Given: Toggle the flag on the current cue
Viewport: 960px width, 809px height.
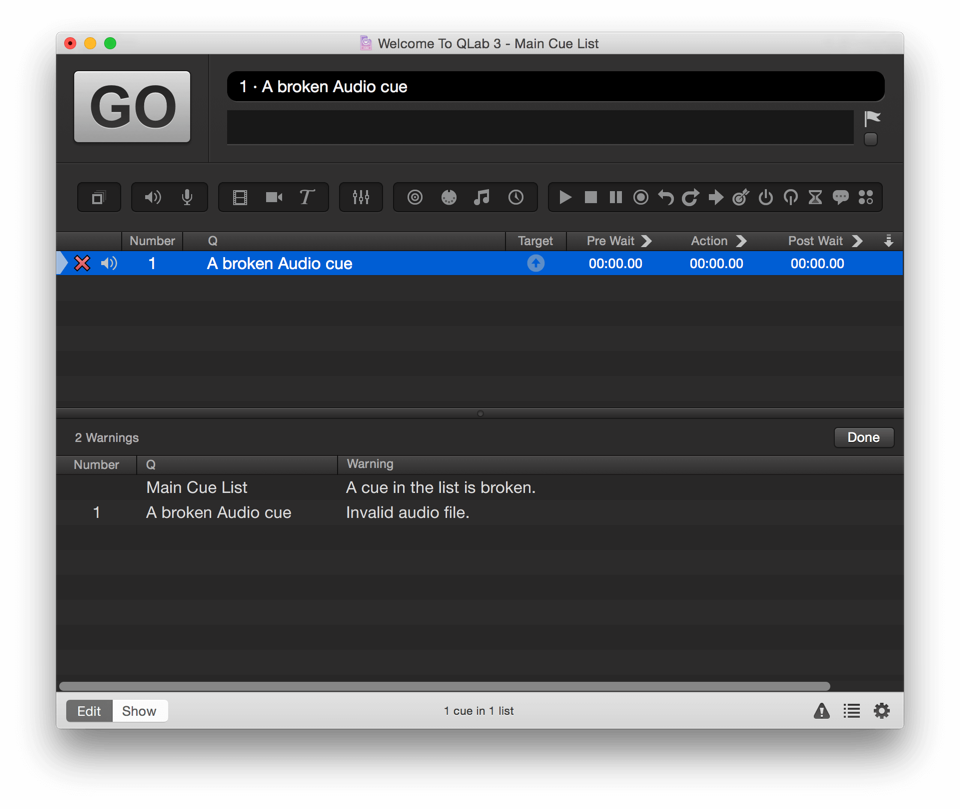Looking at the screenshot, I should click(872, 119).
